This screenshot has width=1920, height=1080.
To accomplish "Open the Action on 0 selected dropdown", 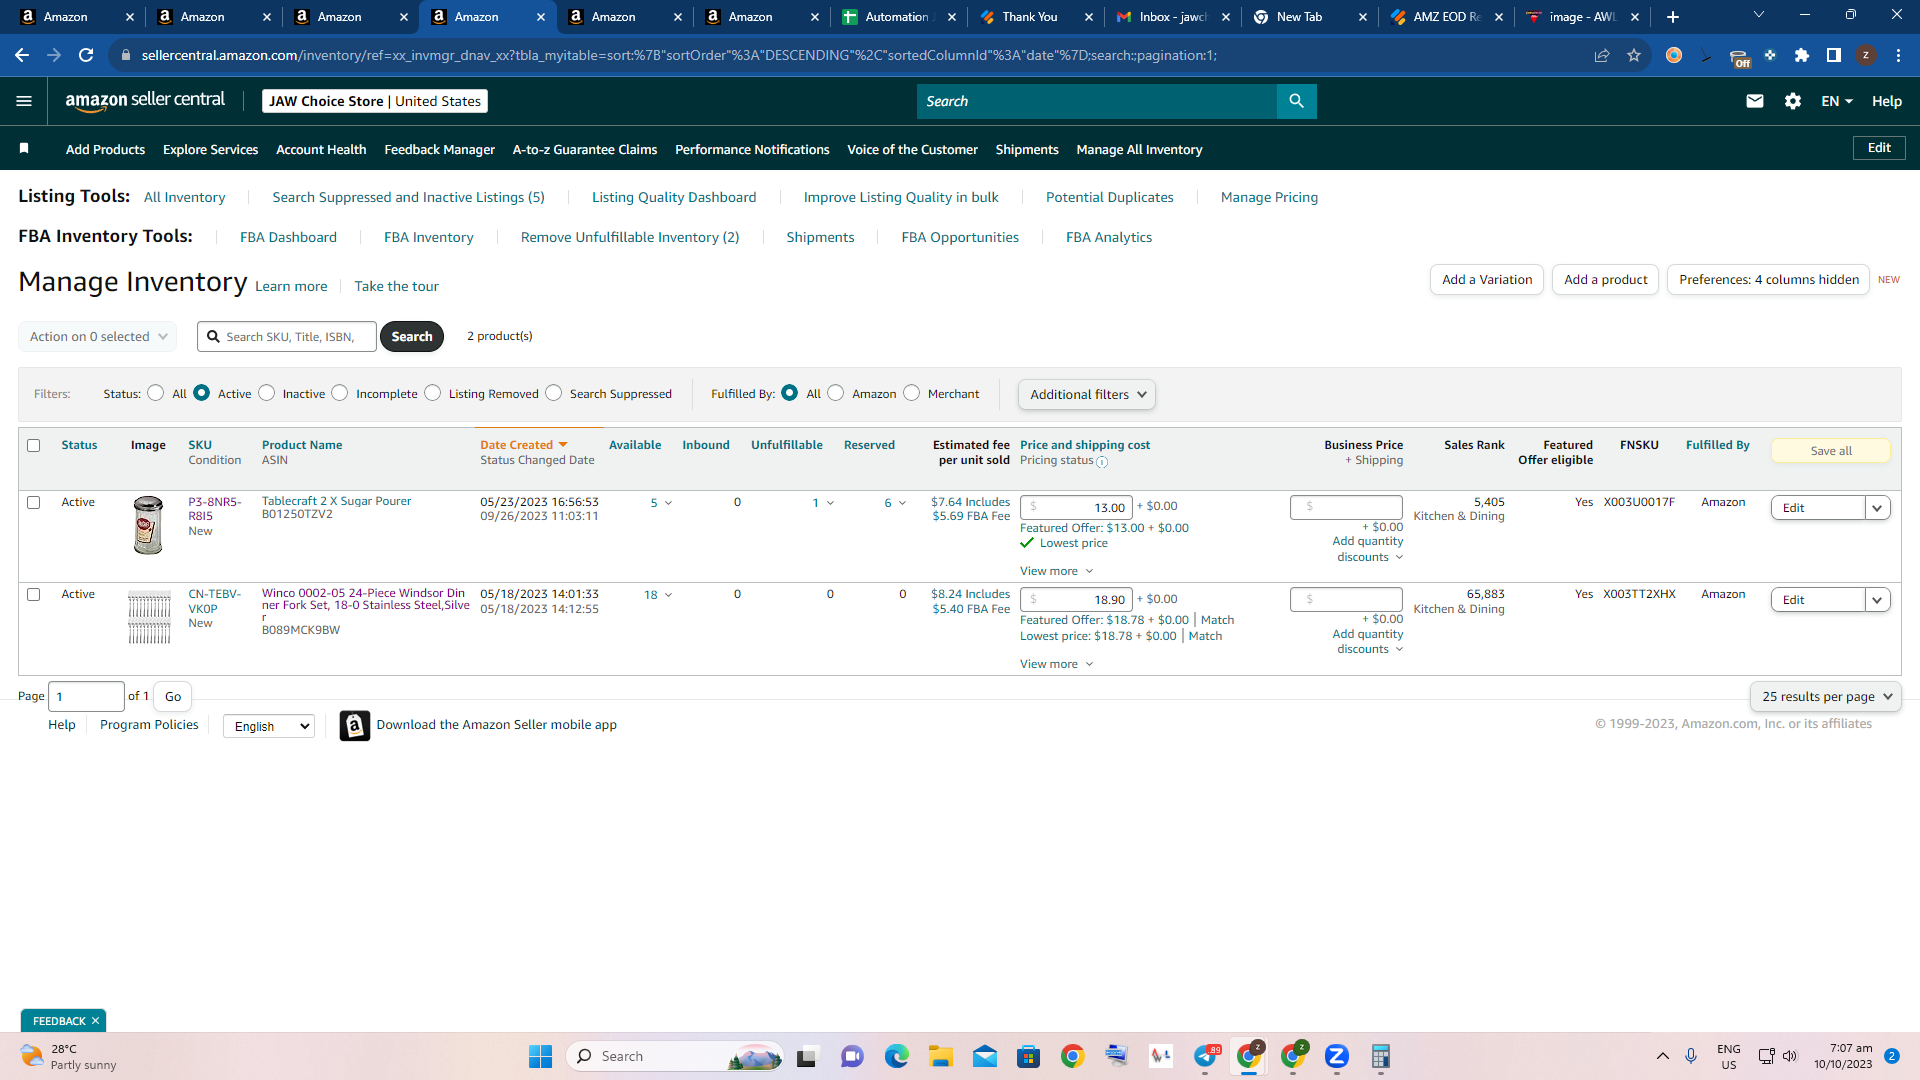I will click(98, 337).
